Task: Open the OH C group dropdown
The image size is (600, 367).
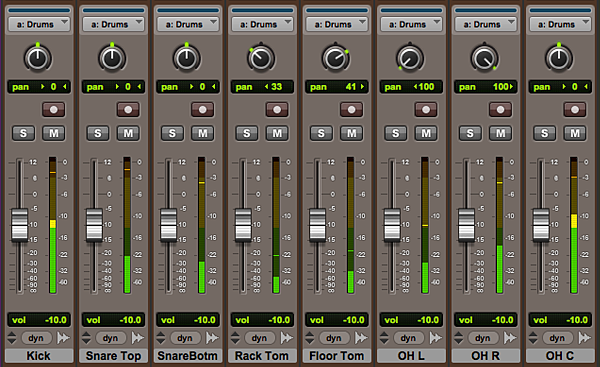Action: pos(560,24)
